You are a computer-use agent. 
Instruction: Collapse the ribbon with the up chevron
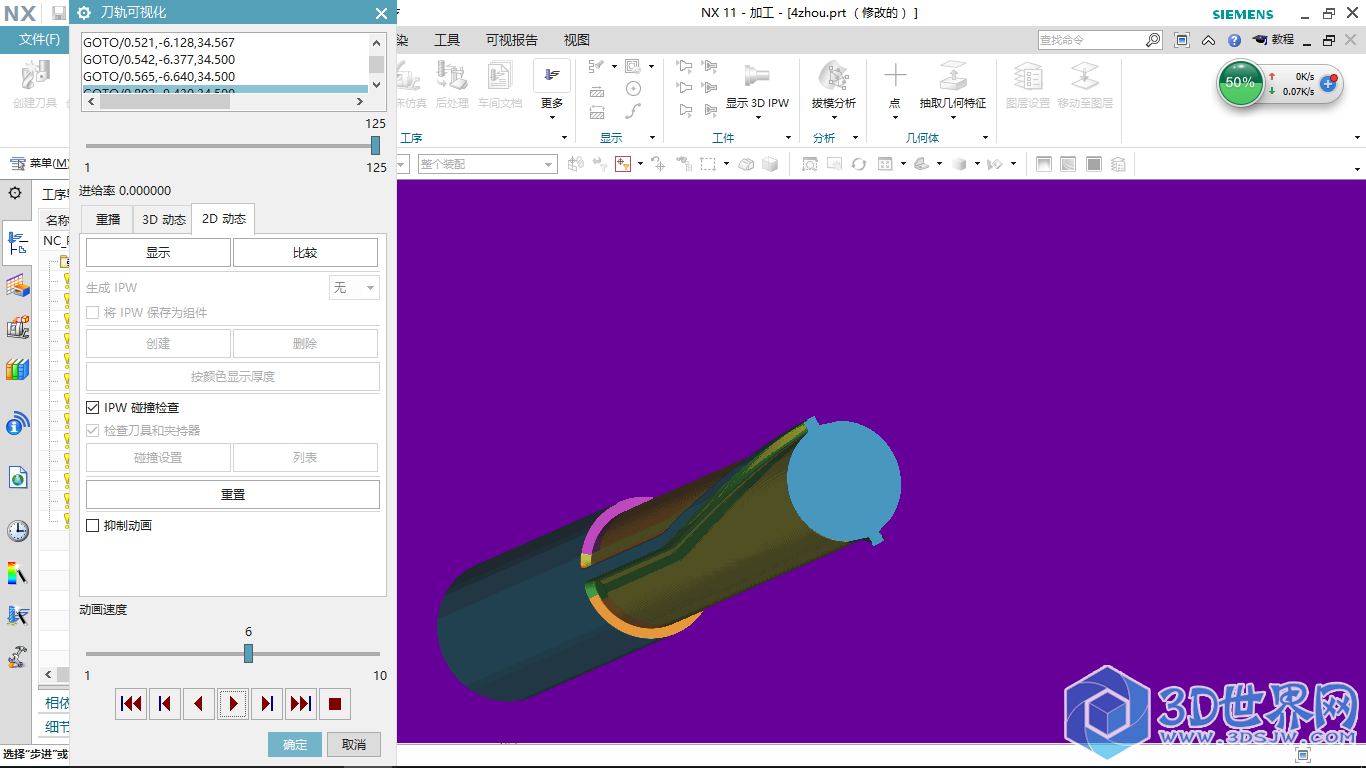[x=1208, y=40]
